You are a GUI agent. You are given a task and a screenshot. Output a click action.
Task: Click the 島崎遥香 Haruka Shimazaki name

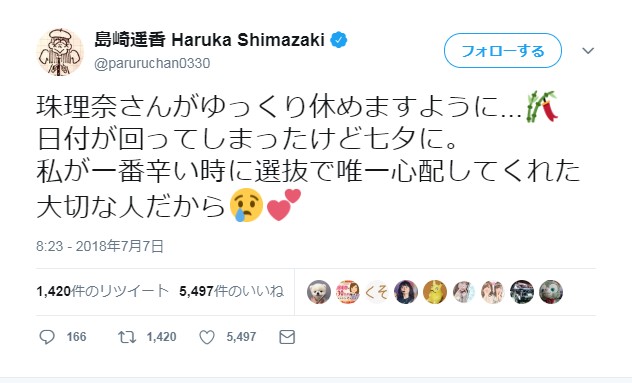pos(210,40)
